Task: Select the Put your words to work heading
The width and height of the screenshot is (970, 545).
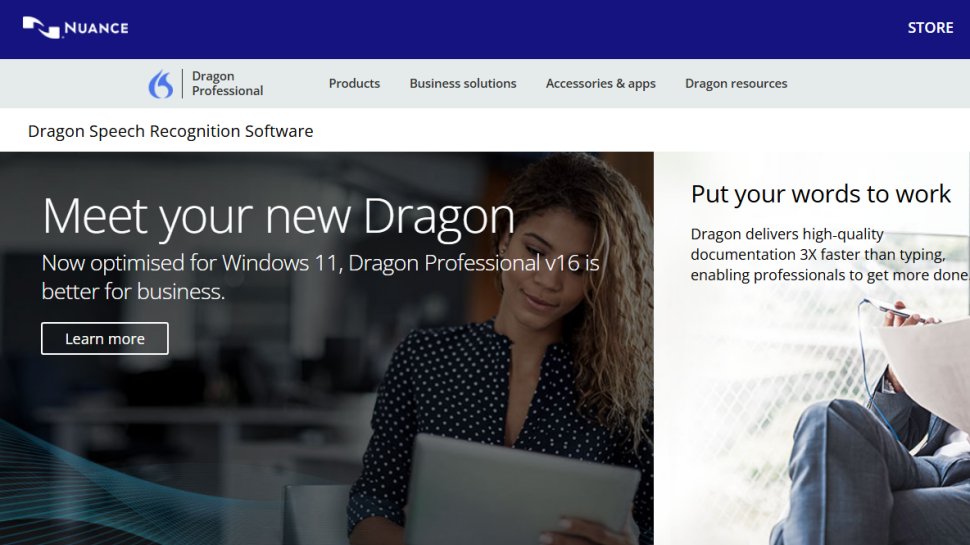Action: 820,194
